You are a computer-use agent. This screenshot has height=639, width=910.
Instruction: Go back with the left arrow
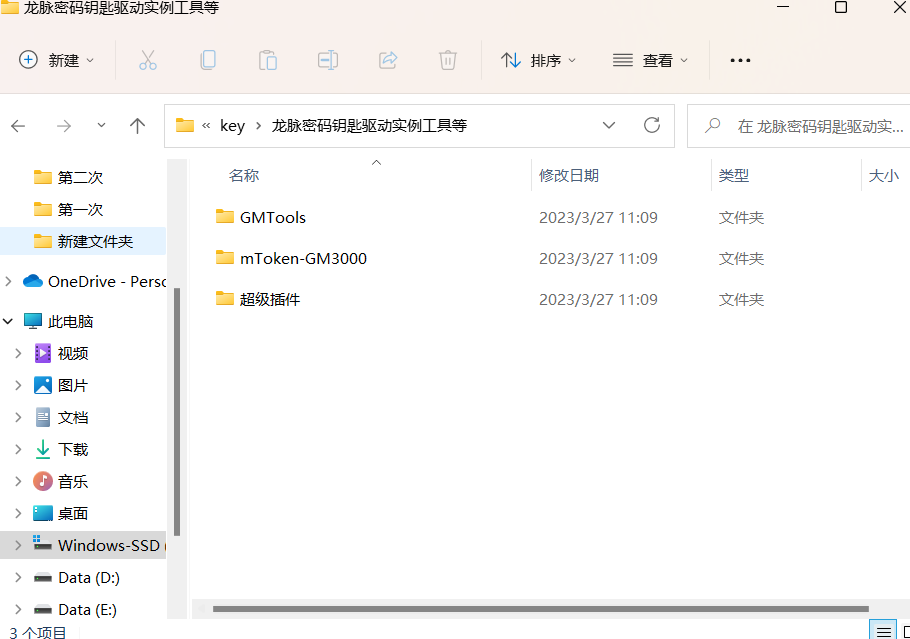(x=19, y=126)
